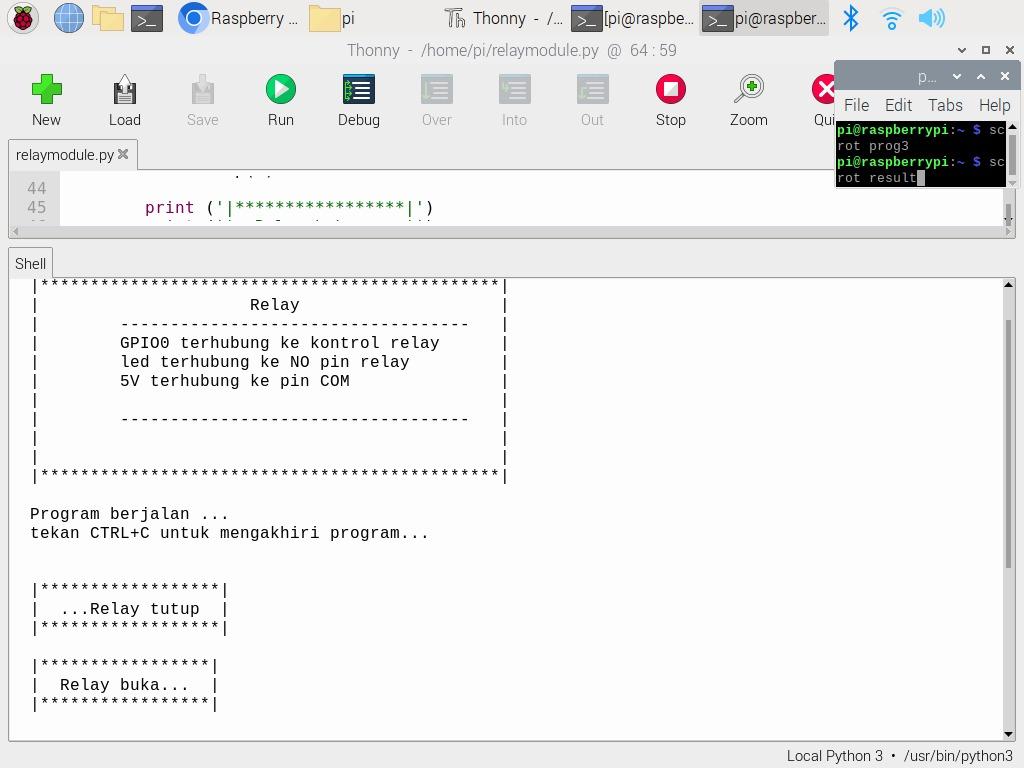Screen dimensions: 1024x768
Task: Open Edit menu in terminal window
Action: pyautogui.click(x=898, y=105)
